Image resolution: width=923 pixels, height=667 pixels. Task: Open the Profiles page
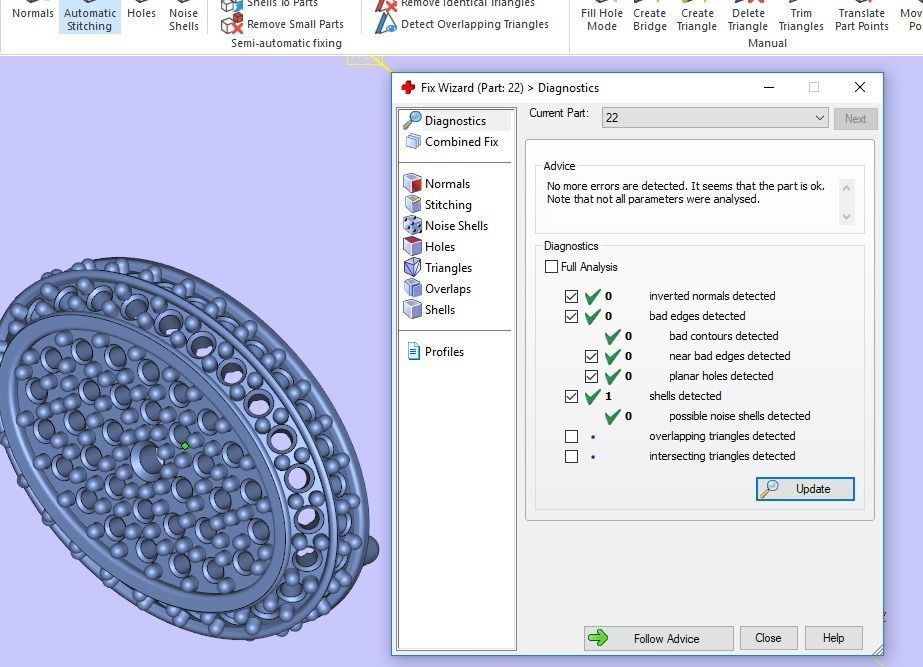436,352
